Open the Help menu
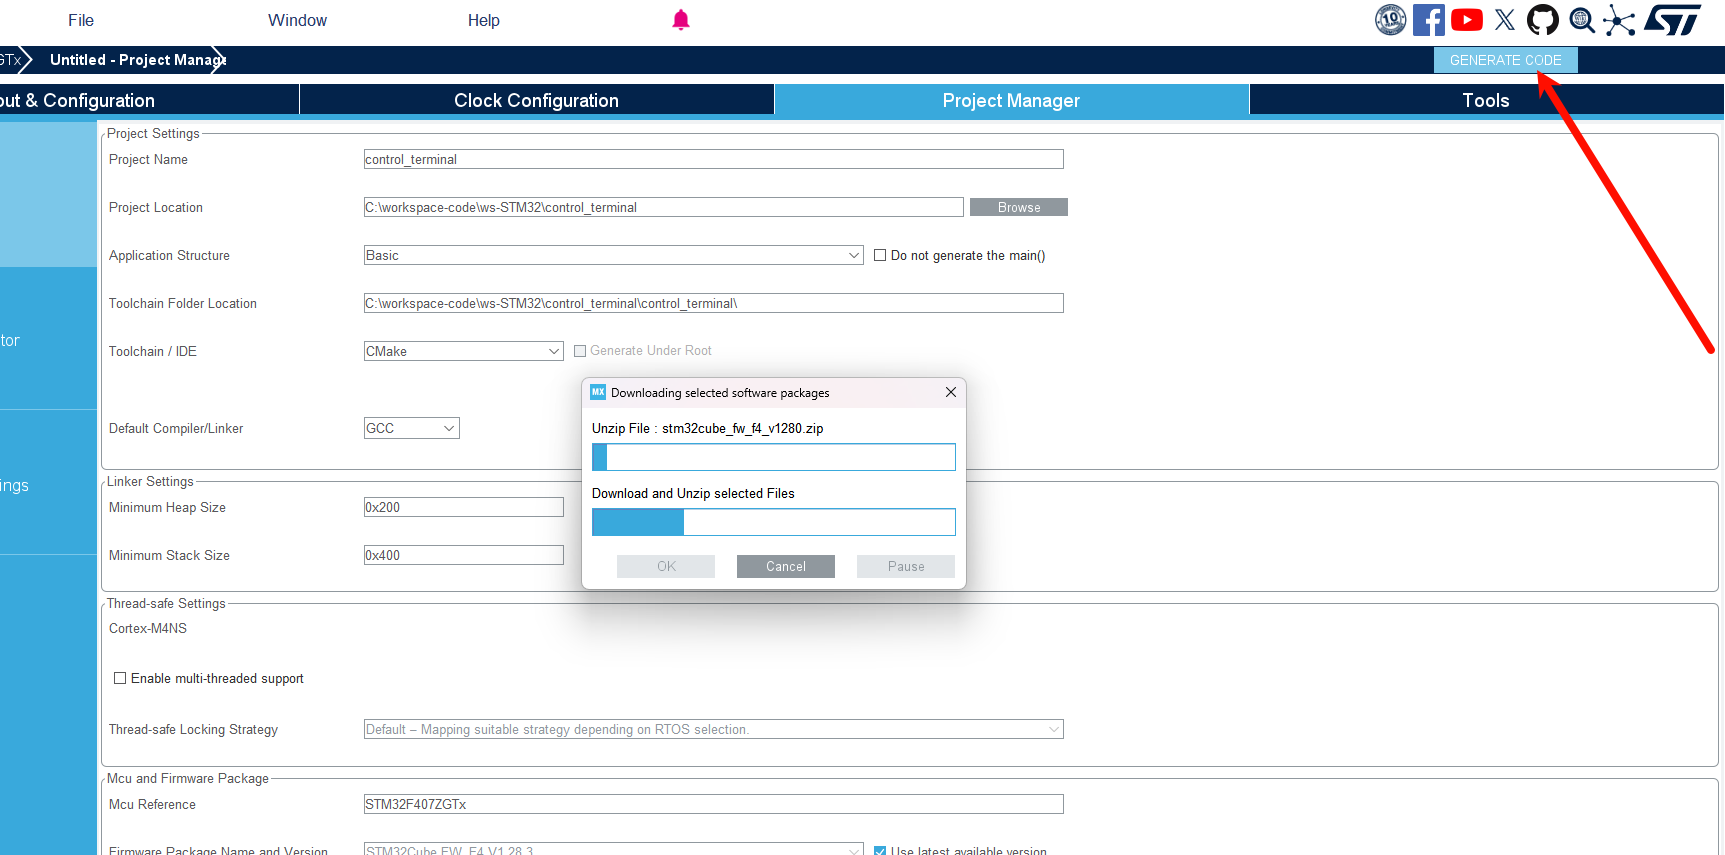Viewport: 1725px width, 855px height. [483, 20]
